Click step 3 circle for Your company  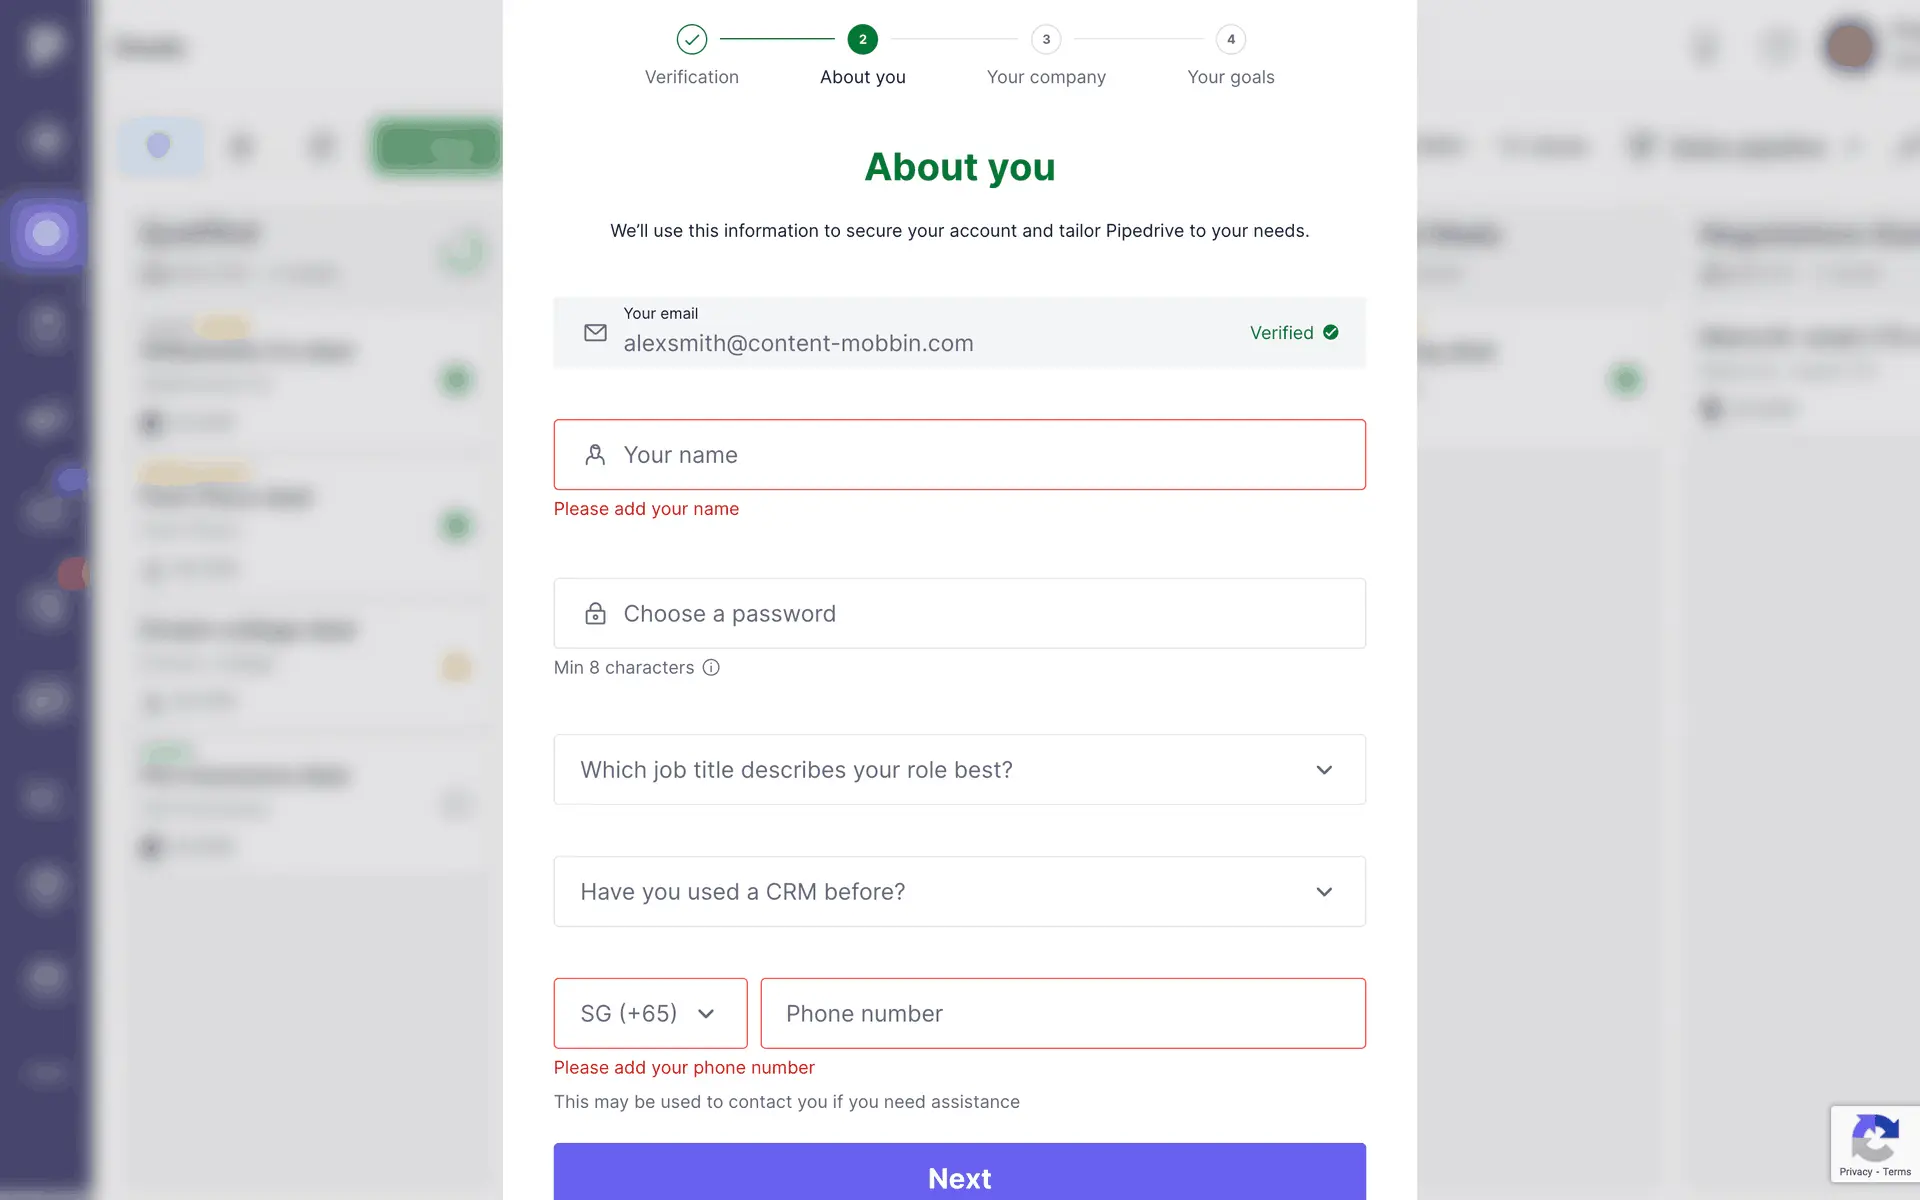click(1046, 40)
